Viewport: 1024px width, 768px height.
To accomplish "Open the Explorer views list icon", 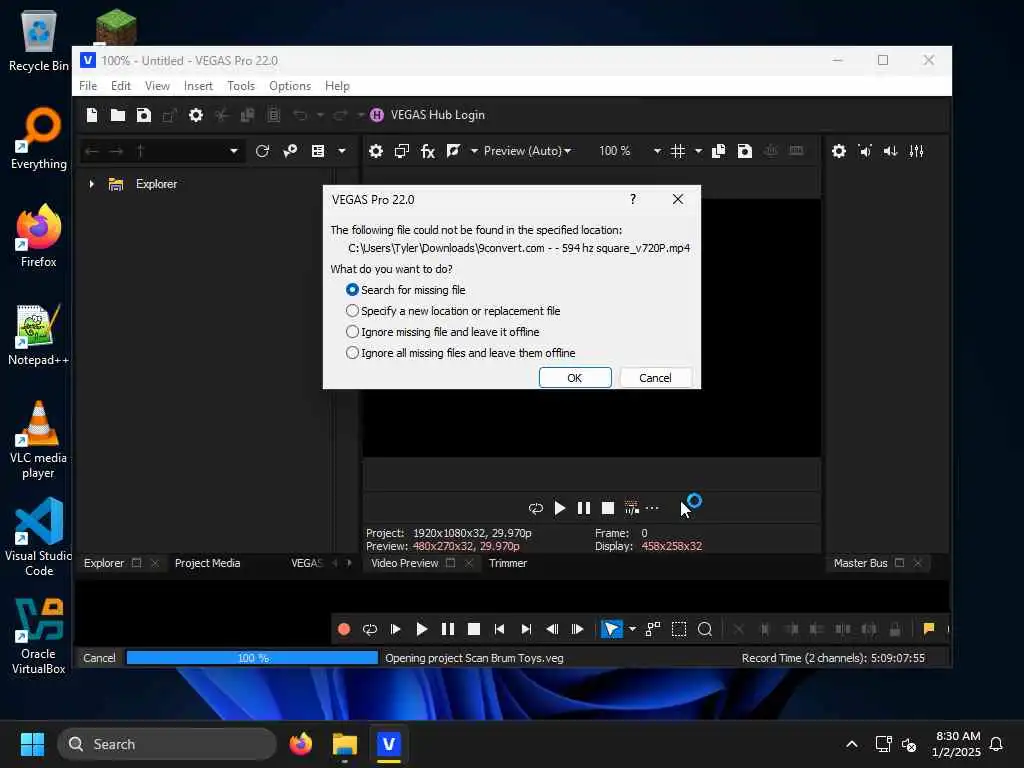I will (318, 152).
